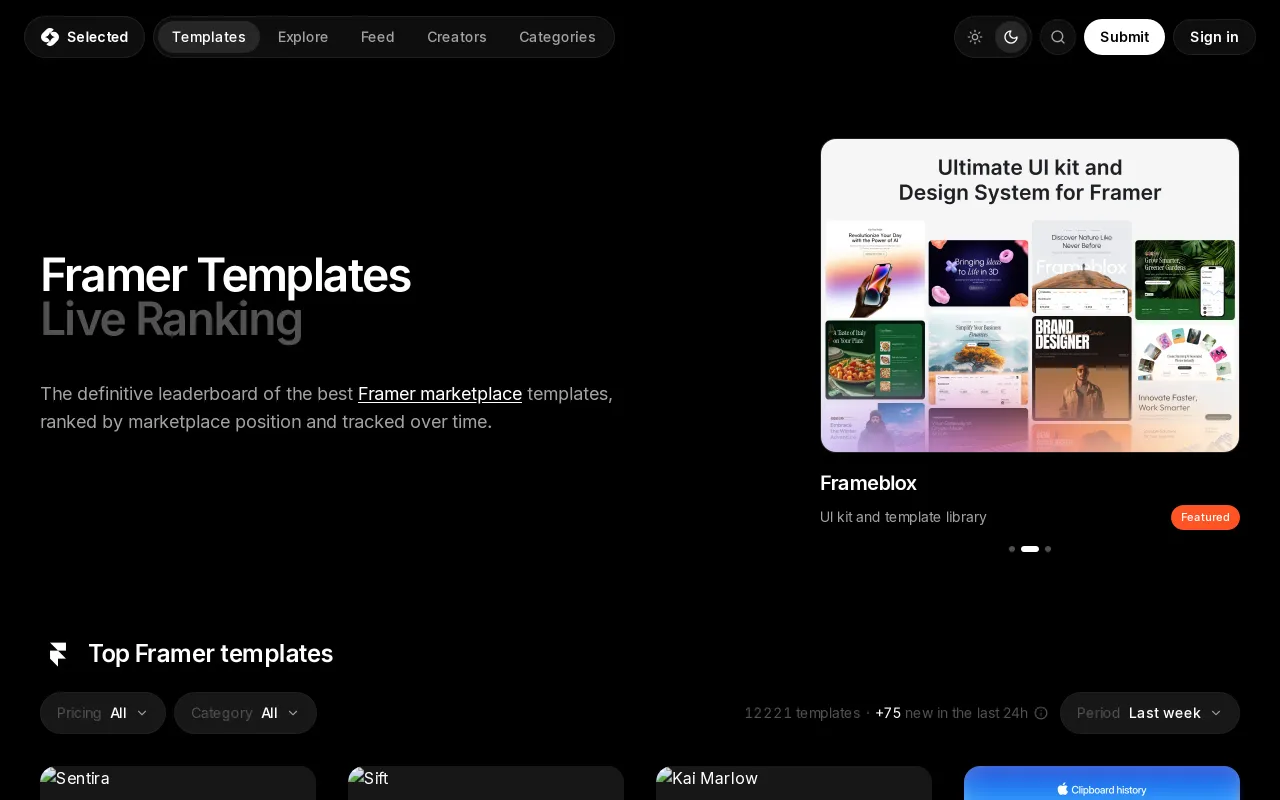Follow the Framer marketplace link

[x=440, y=394]
